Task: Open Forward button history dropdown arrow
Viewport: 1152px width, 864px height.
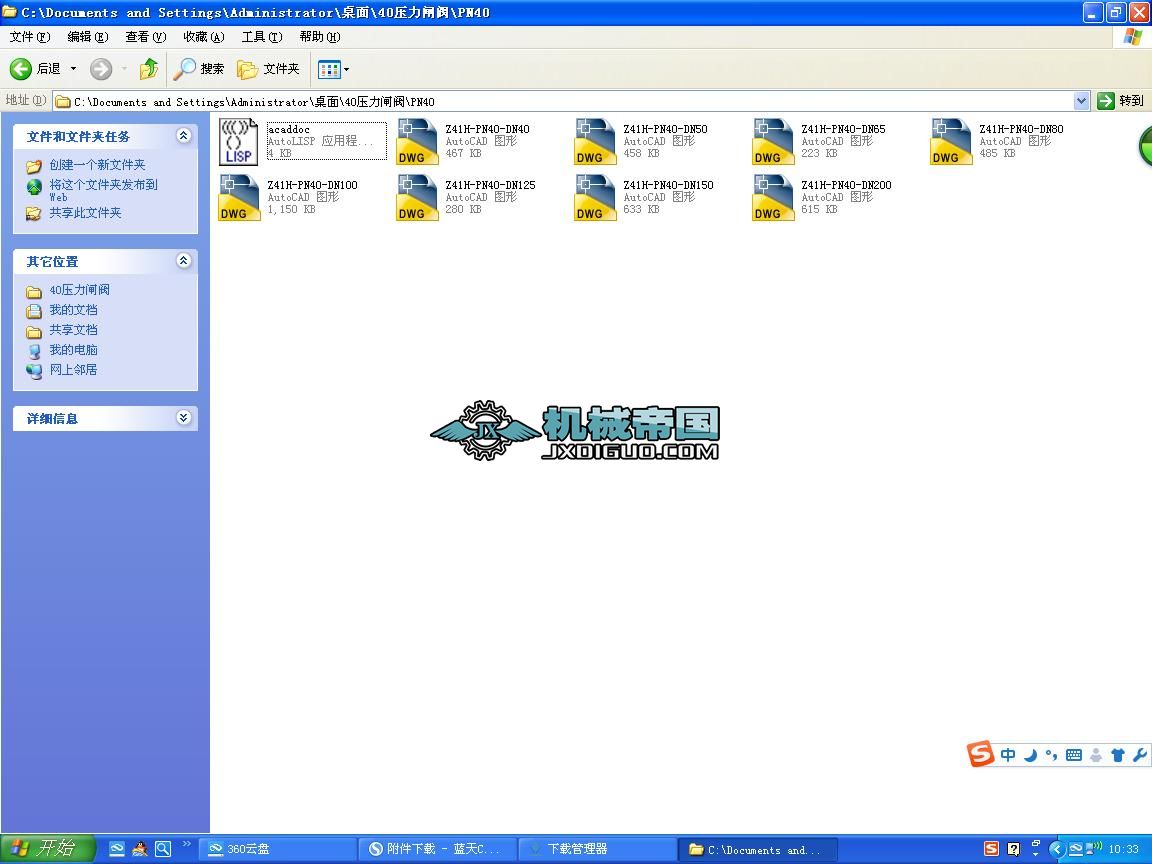Action: click(124, 69)
